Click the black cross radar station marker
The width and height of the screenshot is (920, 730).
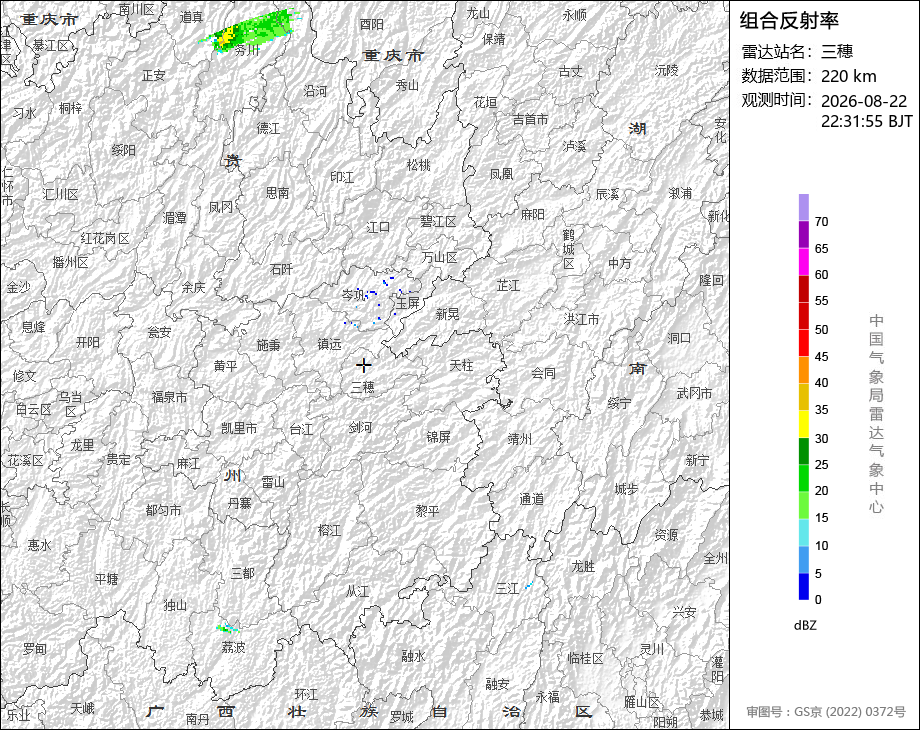click(x=364, y=366)
